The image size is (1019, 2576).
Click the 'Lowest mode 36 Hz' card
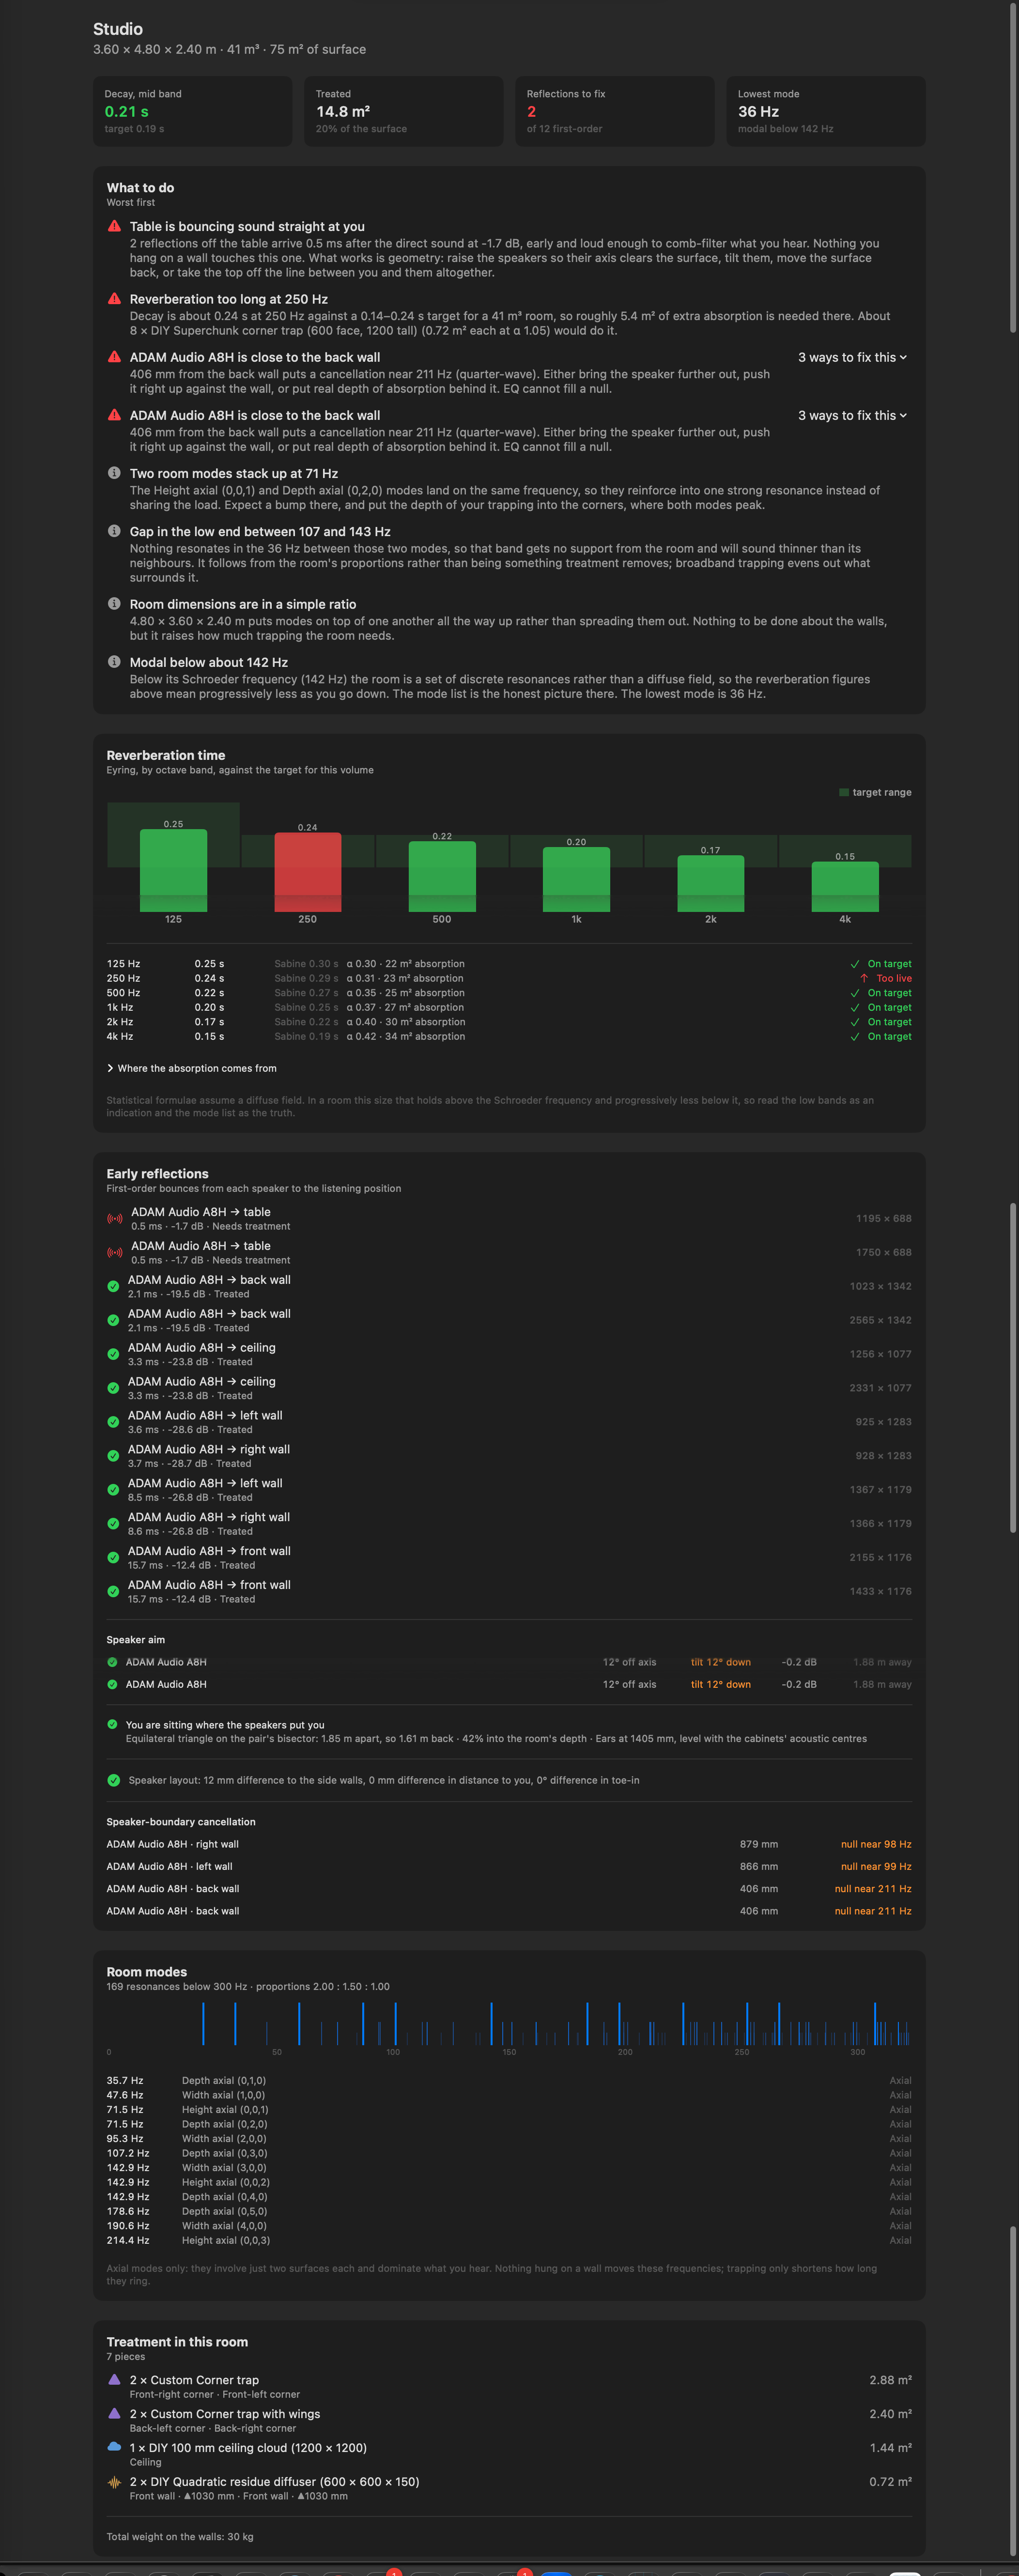coord(826,111)
